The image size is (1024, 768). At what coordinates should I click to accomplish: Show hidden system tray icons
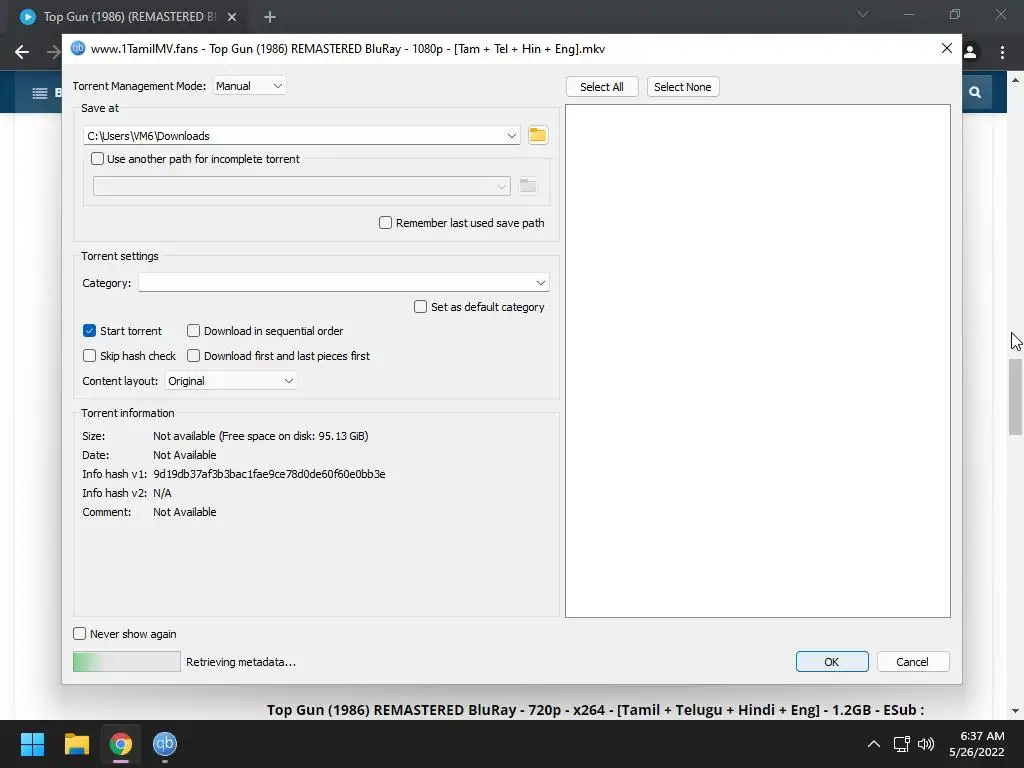pos(873,744)
